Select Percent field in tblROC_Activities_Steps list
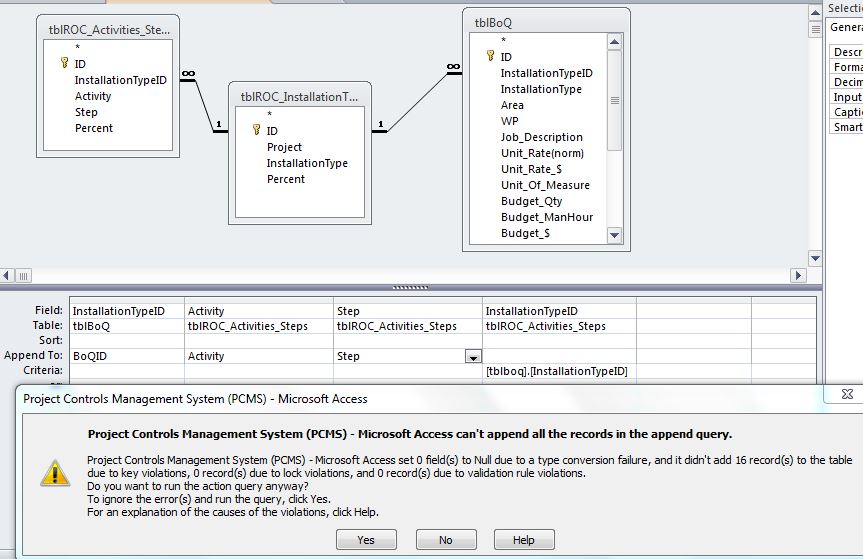 pos(94,128)
